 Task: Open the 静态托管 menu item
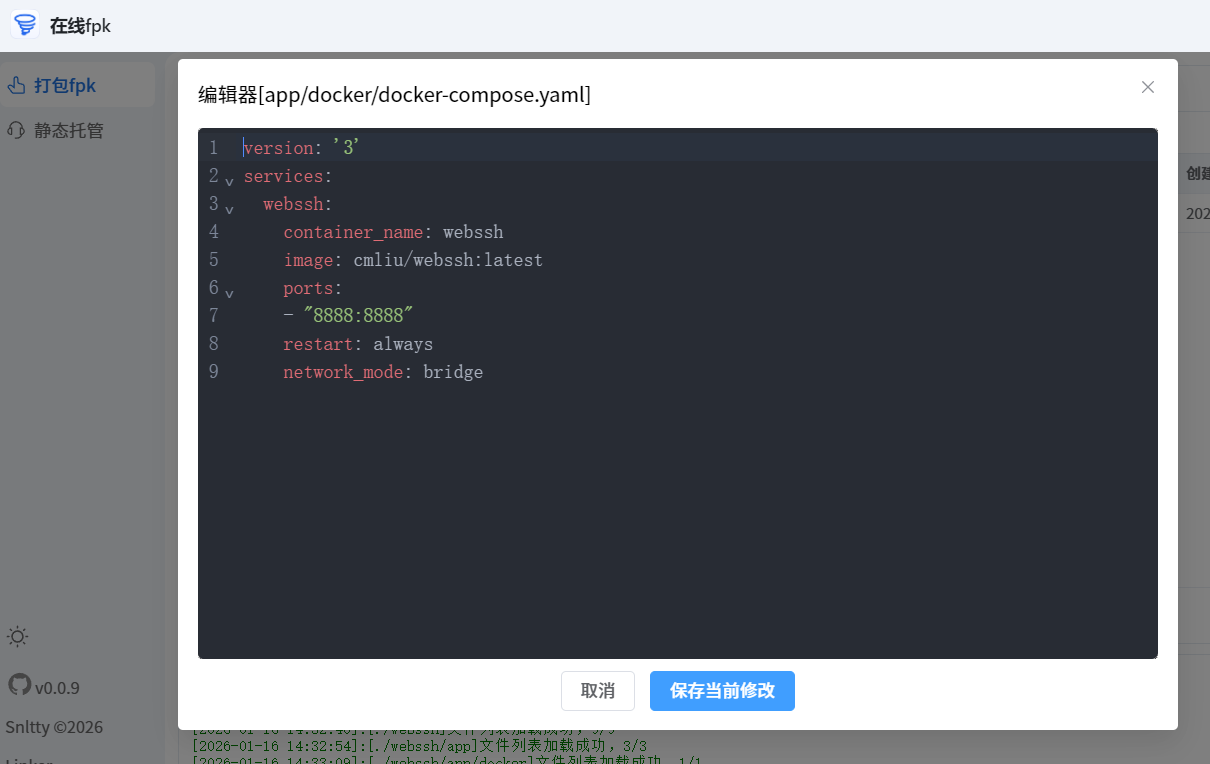(x=68, y=130)
